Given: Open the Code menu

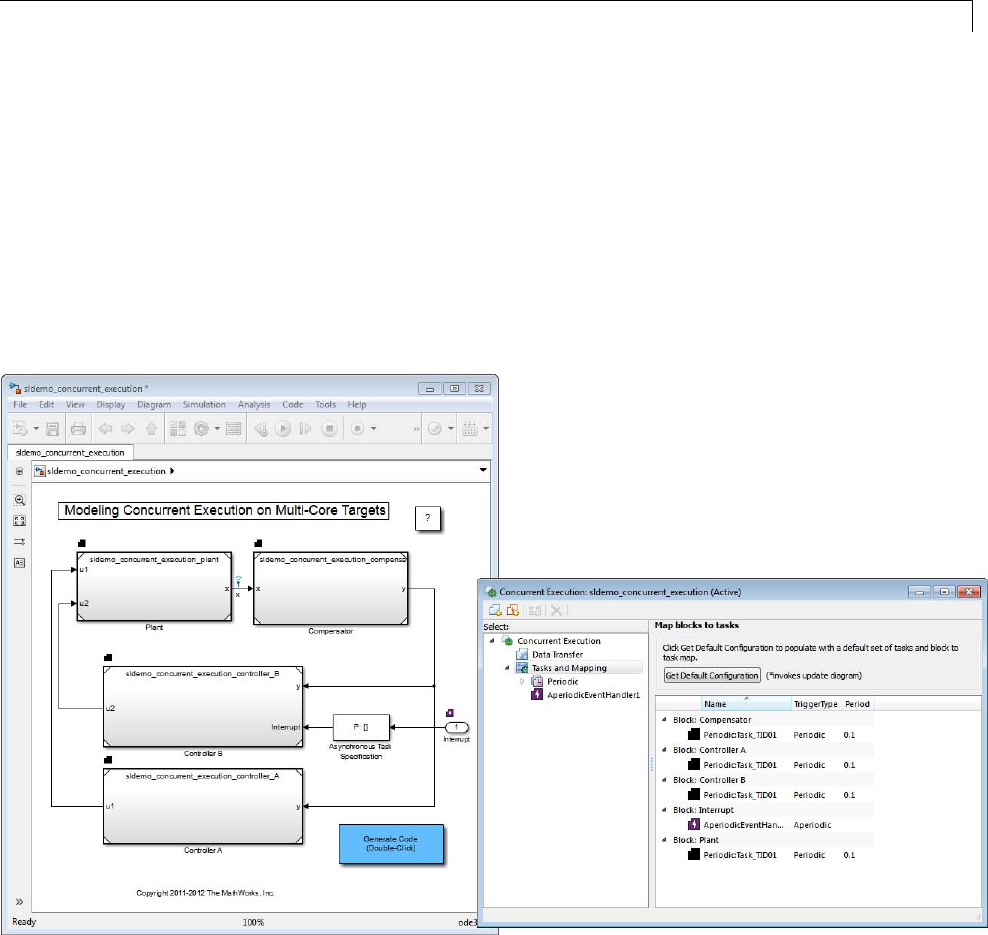Looking at the screenshot, I should click(x=292, y=404).
